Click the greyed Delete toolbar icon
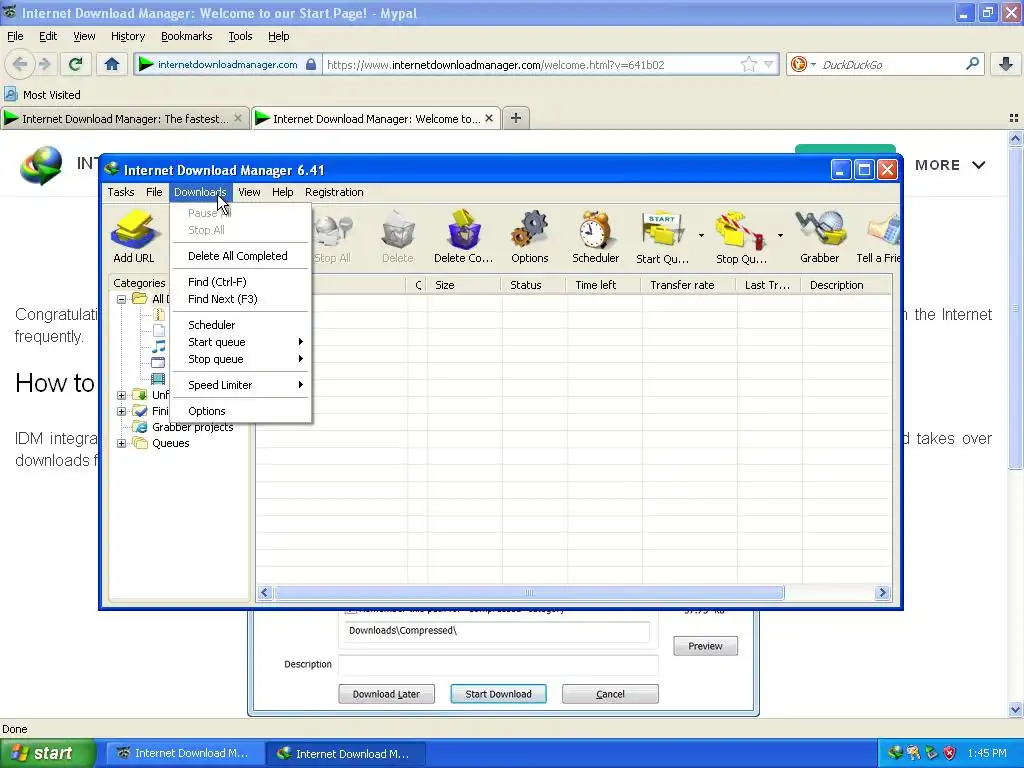1024x768 pixels. pos(398,236)
